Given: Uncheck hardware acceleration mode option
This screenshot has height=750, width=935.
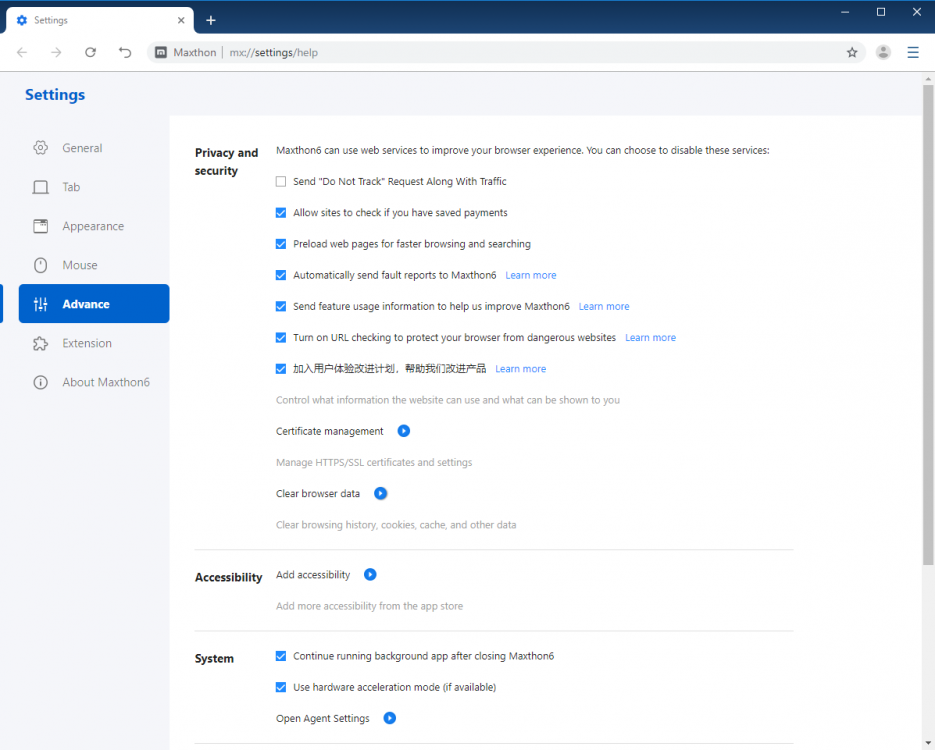Looking at the screenshot, I should [281, 687].
